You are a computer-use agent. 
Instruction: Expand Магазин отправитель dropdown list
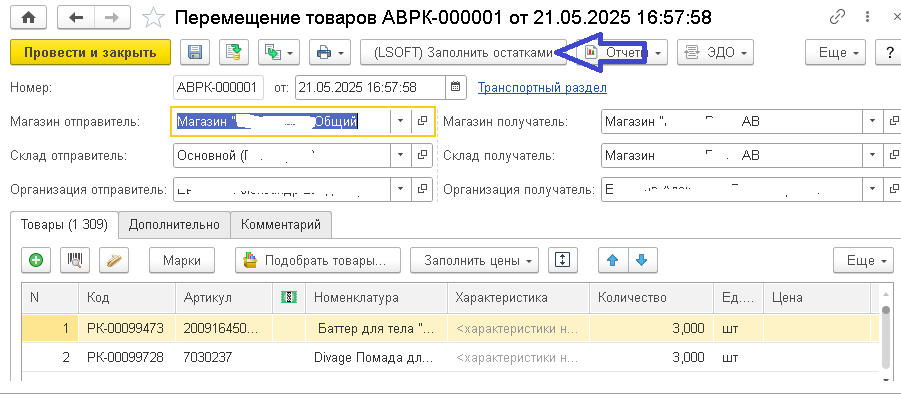point(401,121)
